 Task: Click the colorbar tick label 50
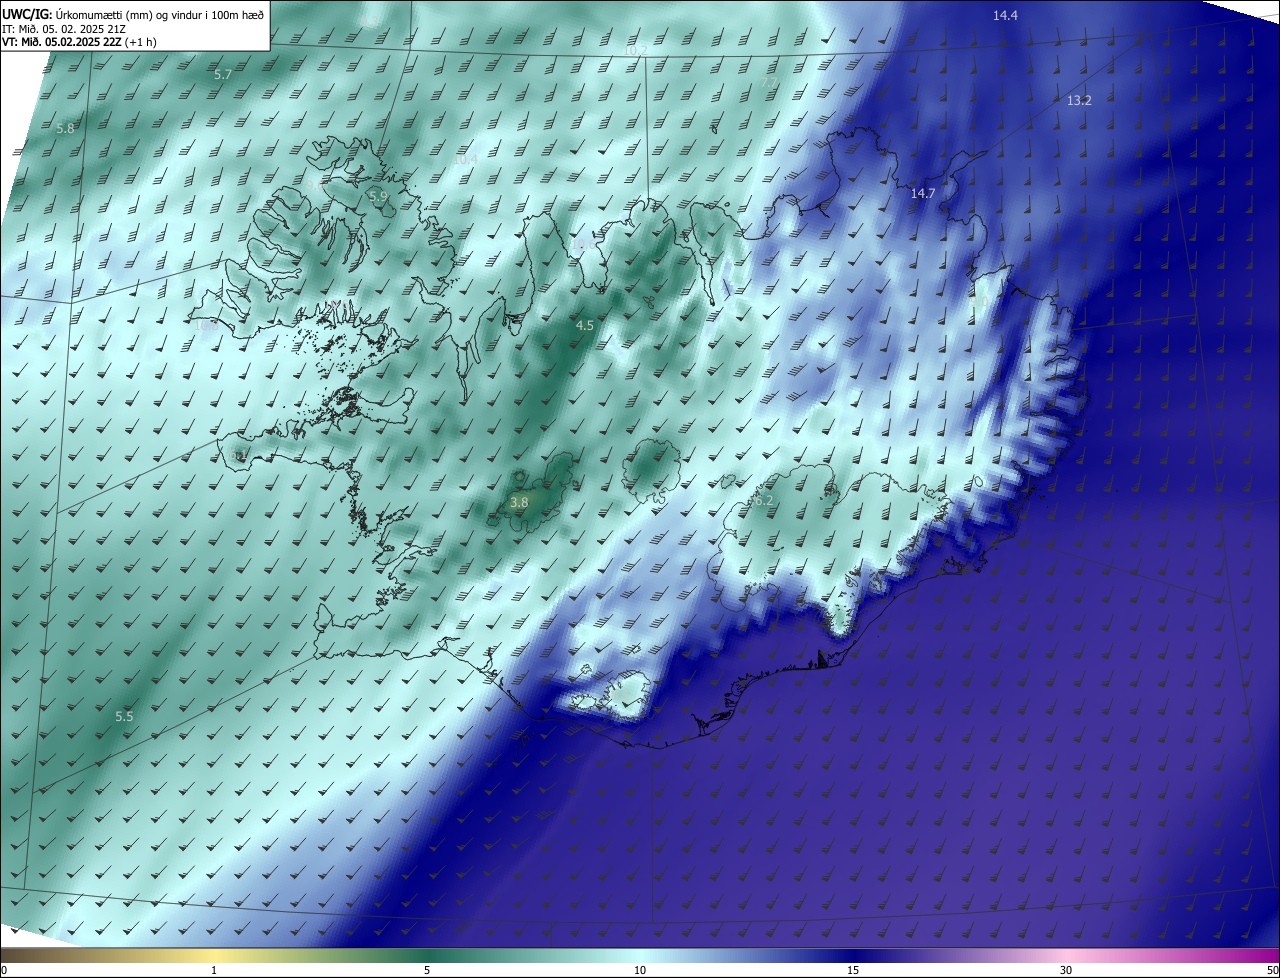pos(1272,970)
